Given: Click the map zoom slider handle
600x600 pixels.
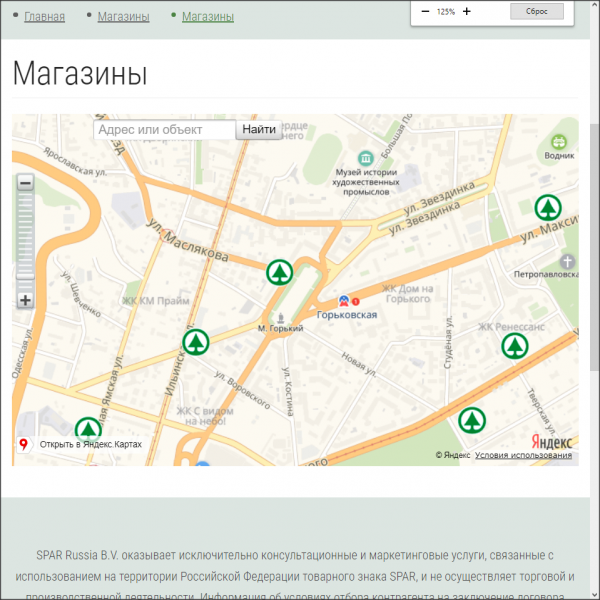Looking at the screenshot, I should (x=25, y=276).
